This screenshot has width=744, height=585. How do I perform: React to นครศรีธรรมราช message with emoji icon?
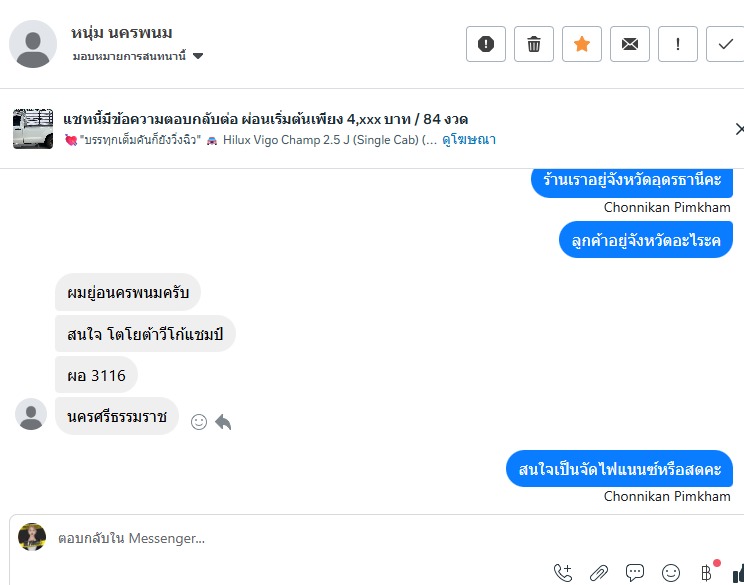pyautogui.click(x=199, y=422)
